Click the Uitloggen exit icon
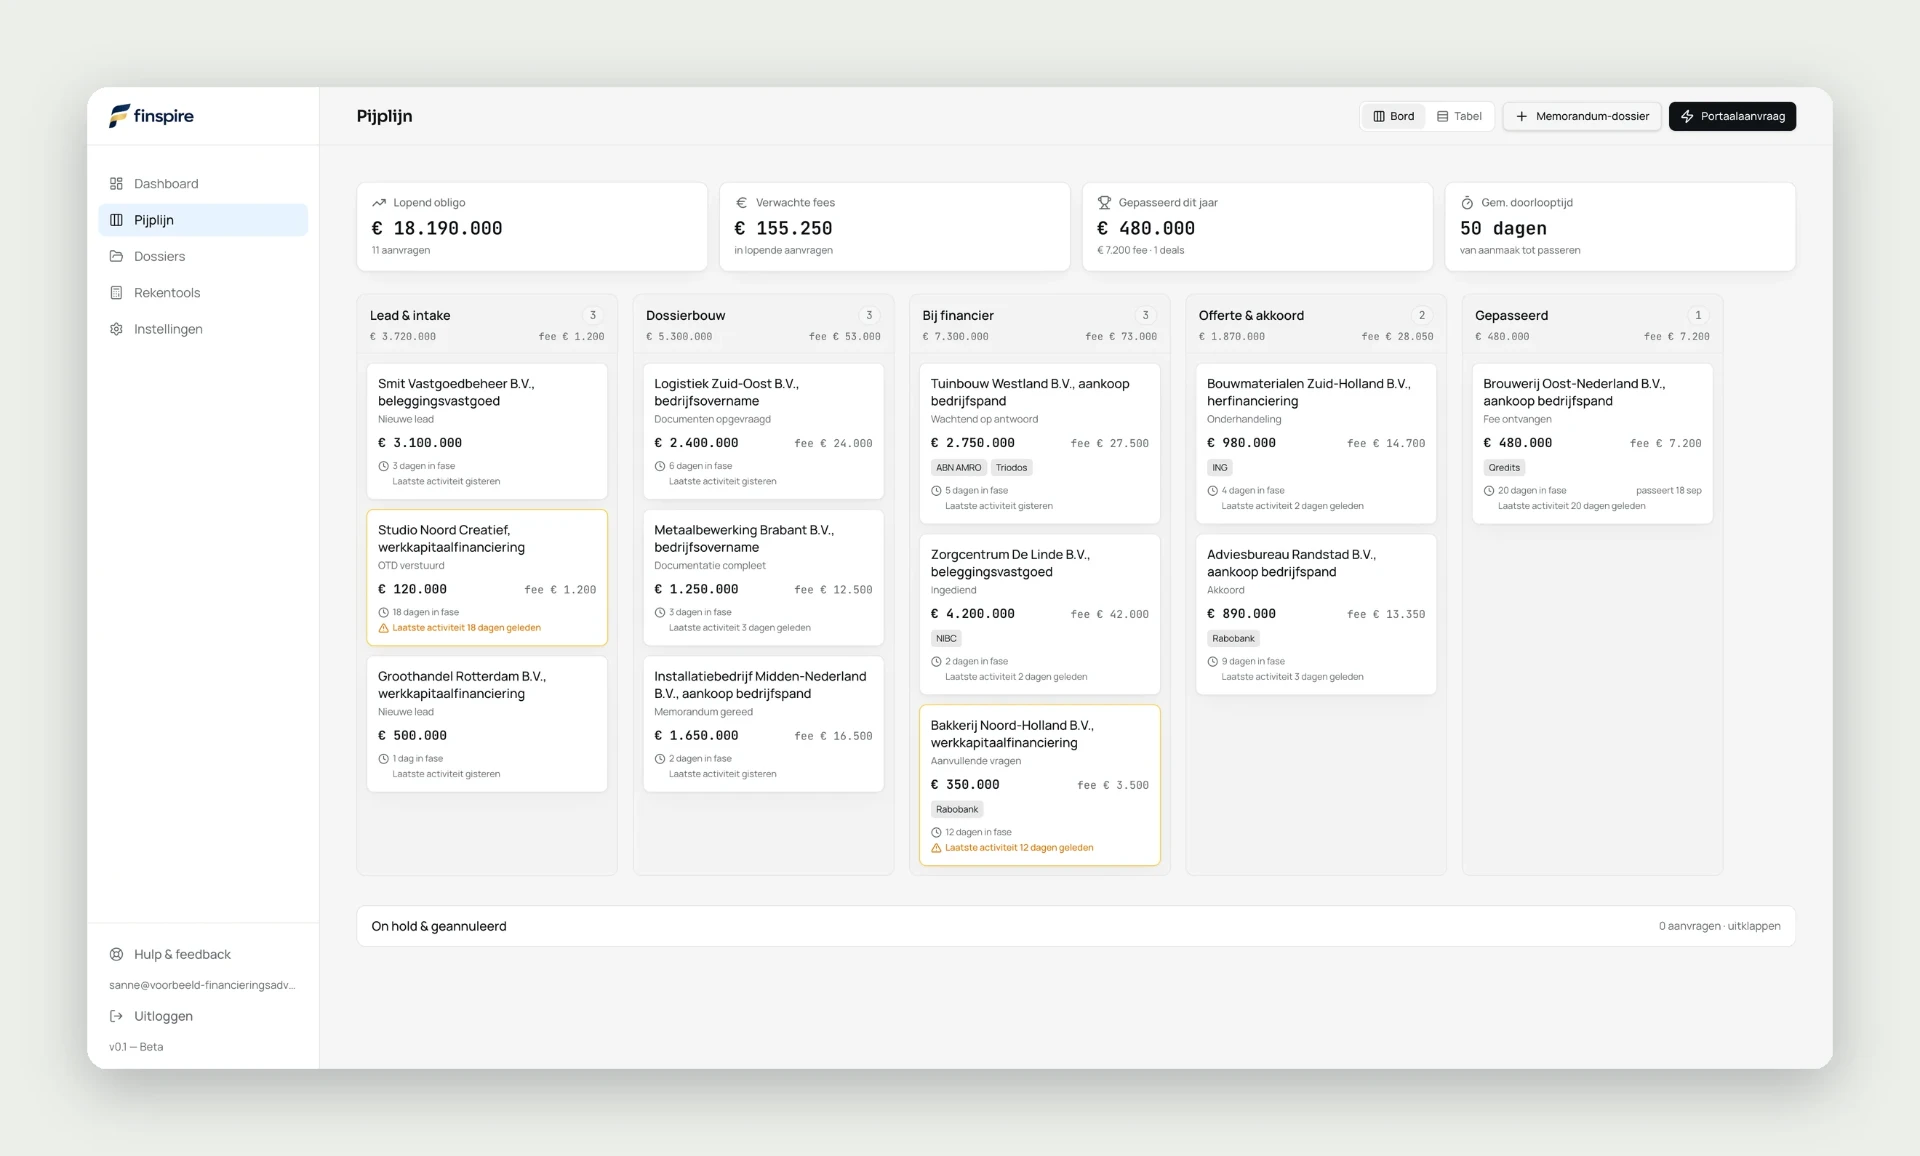Image resolution: width=1920 pixels, height=1156 pixels. coord(116,1016)
